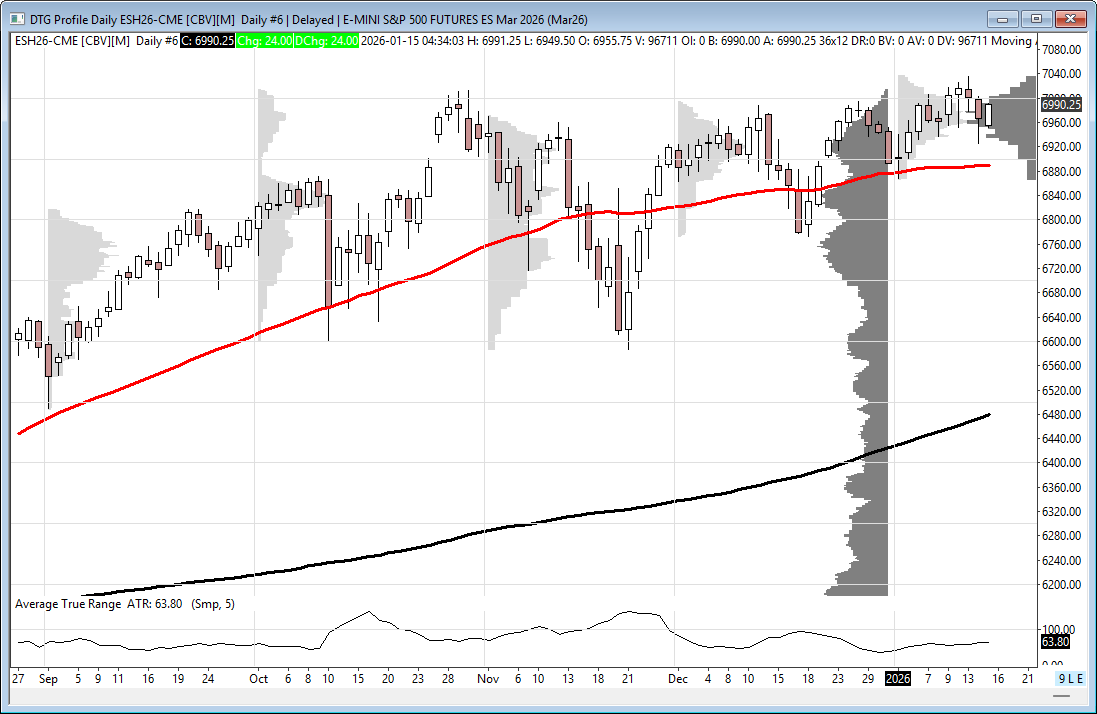Image resolution: width=1097 pixels, height=714 pixels.
Task: Click the 63.80 ATR value label
Action: (x=1055, y=641)
